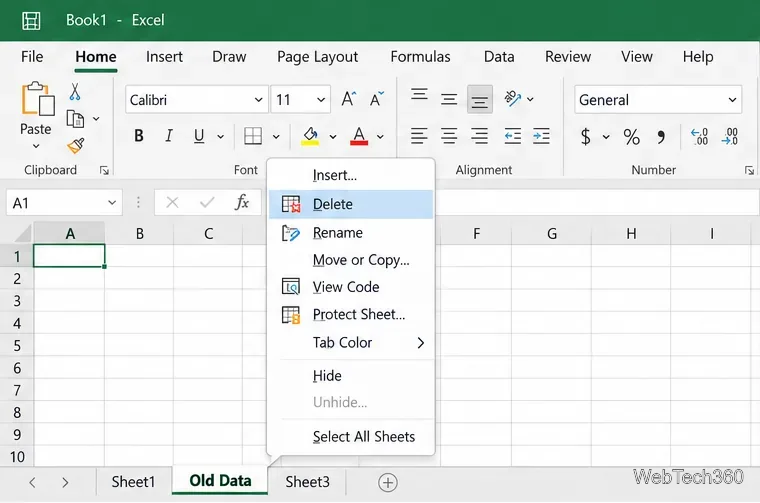
Task: Click the Enter checkmark in formula bar
Action: (x=207, y=202)
